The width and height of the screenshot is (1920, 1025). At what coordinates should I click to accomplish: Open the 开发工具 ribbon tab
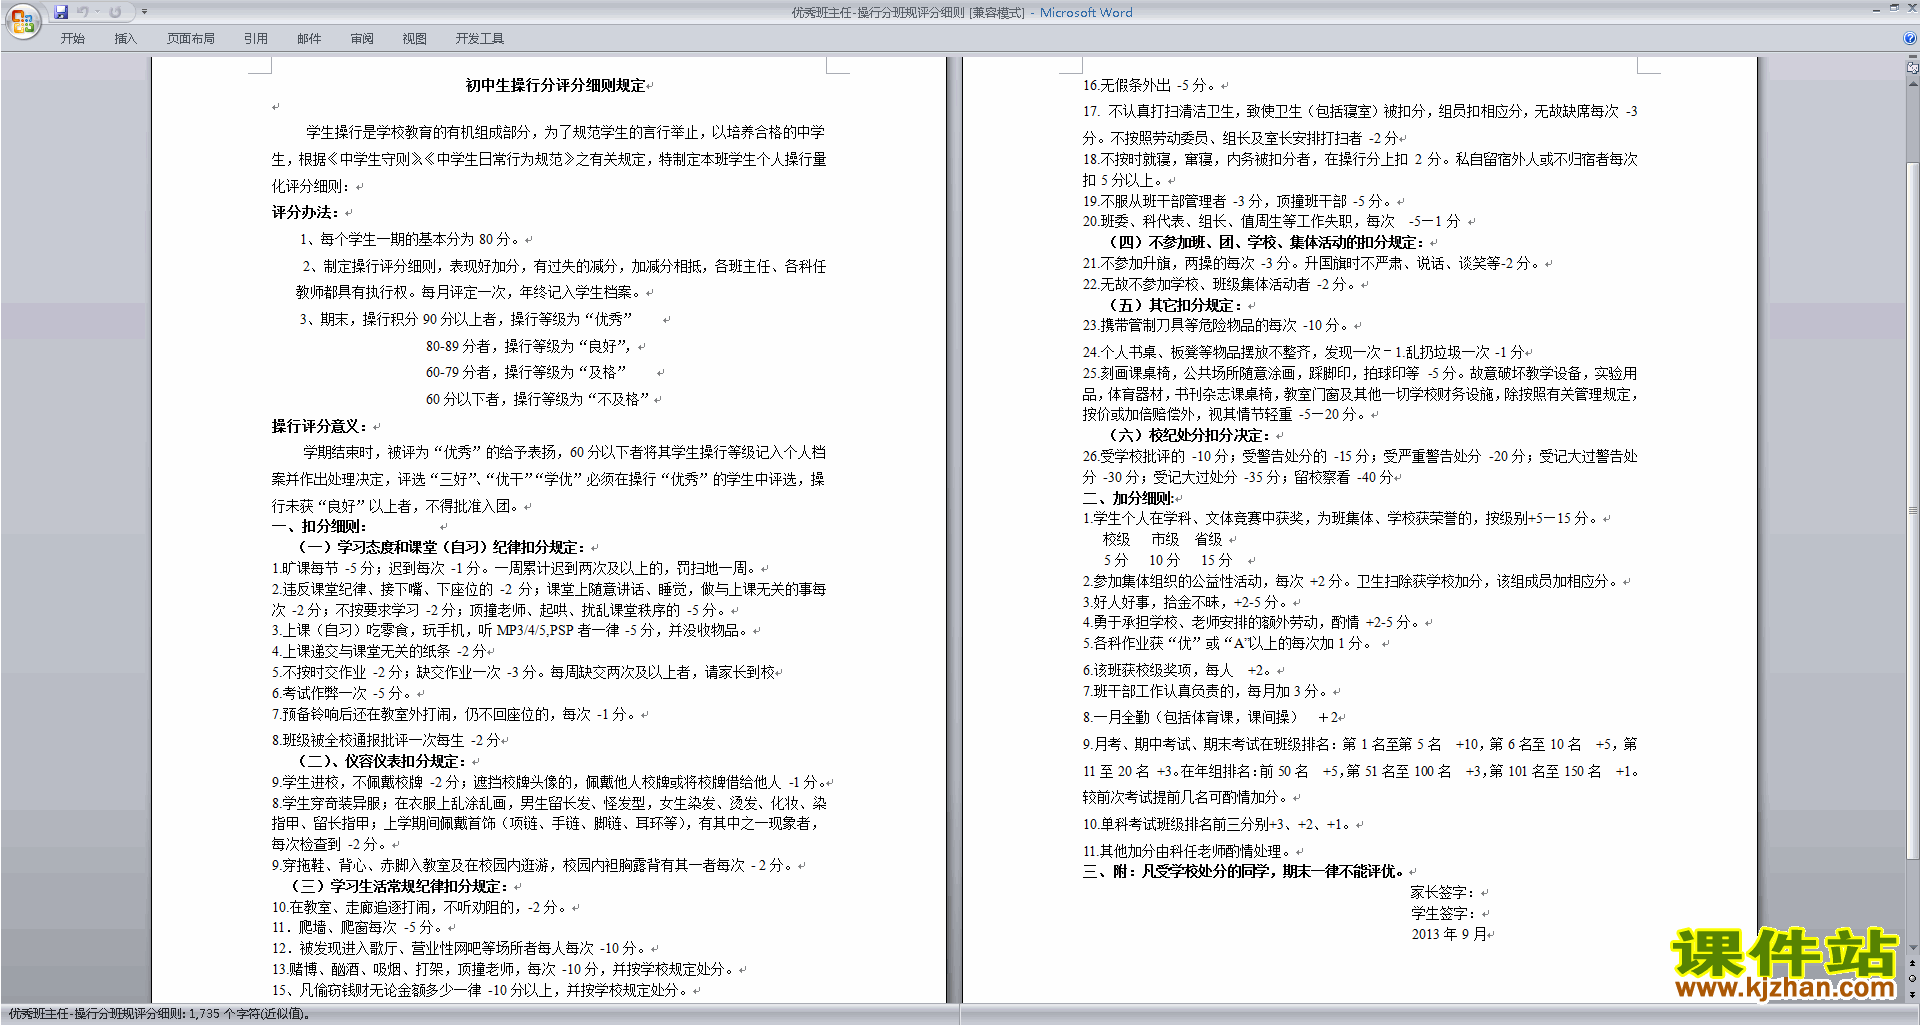pyautogui.click(x=480, y=39)
